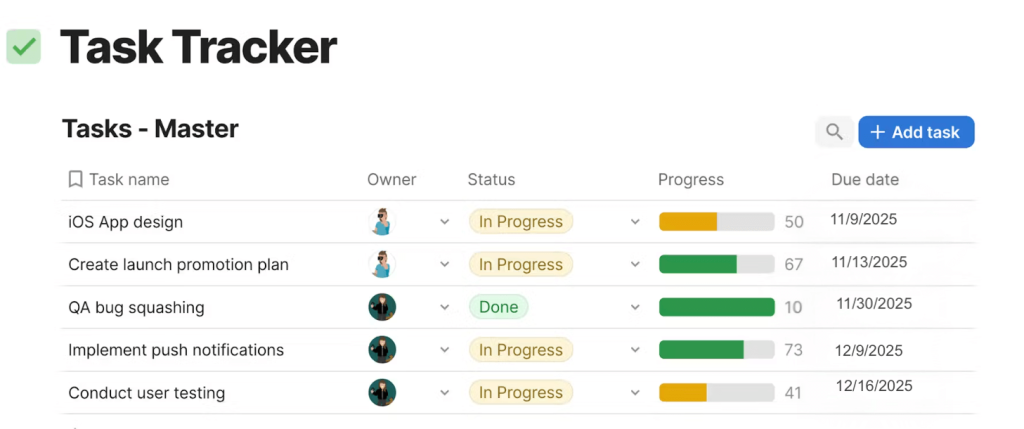1024x429 pixels.
Task: Click owner avatar for QA bug squashing
Action: pos(381,307)
